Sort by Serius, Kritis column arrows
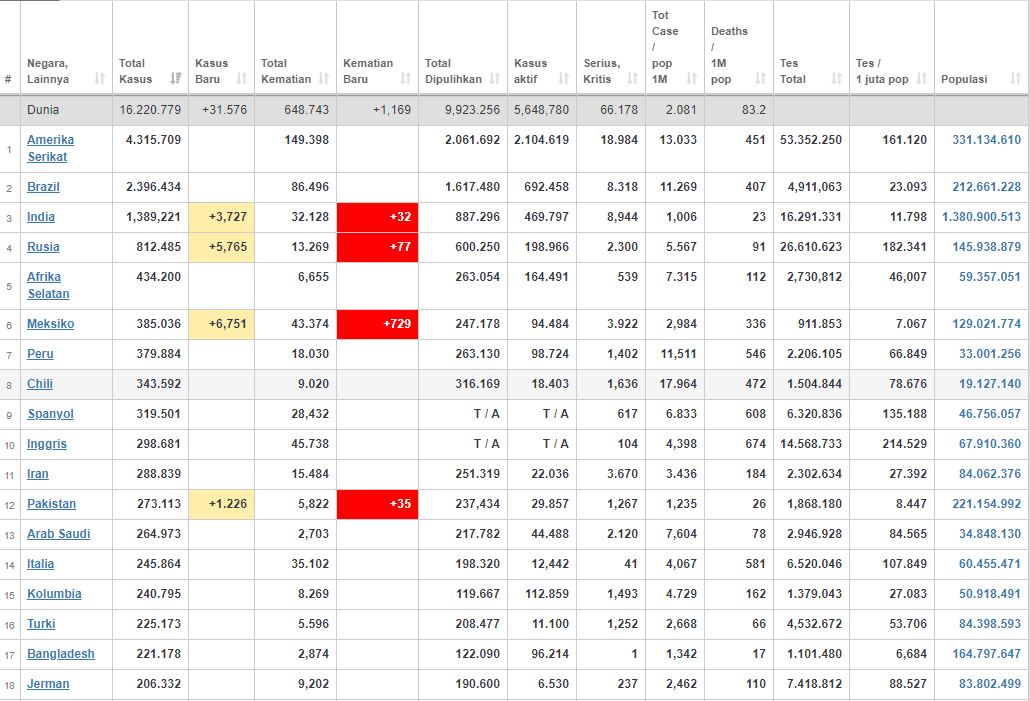 click(x=633, y=79)
